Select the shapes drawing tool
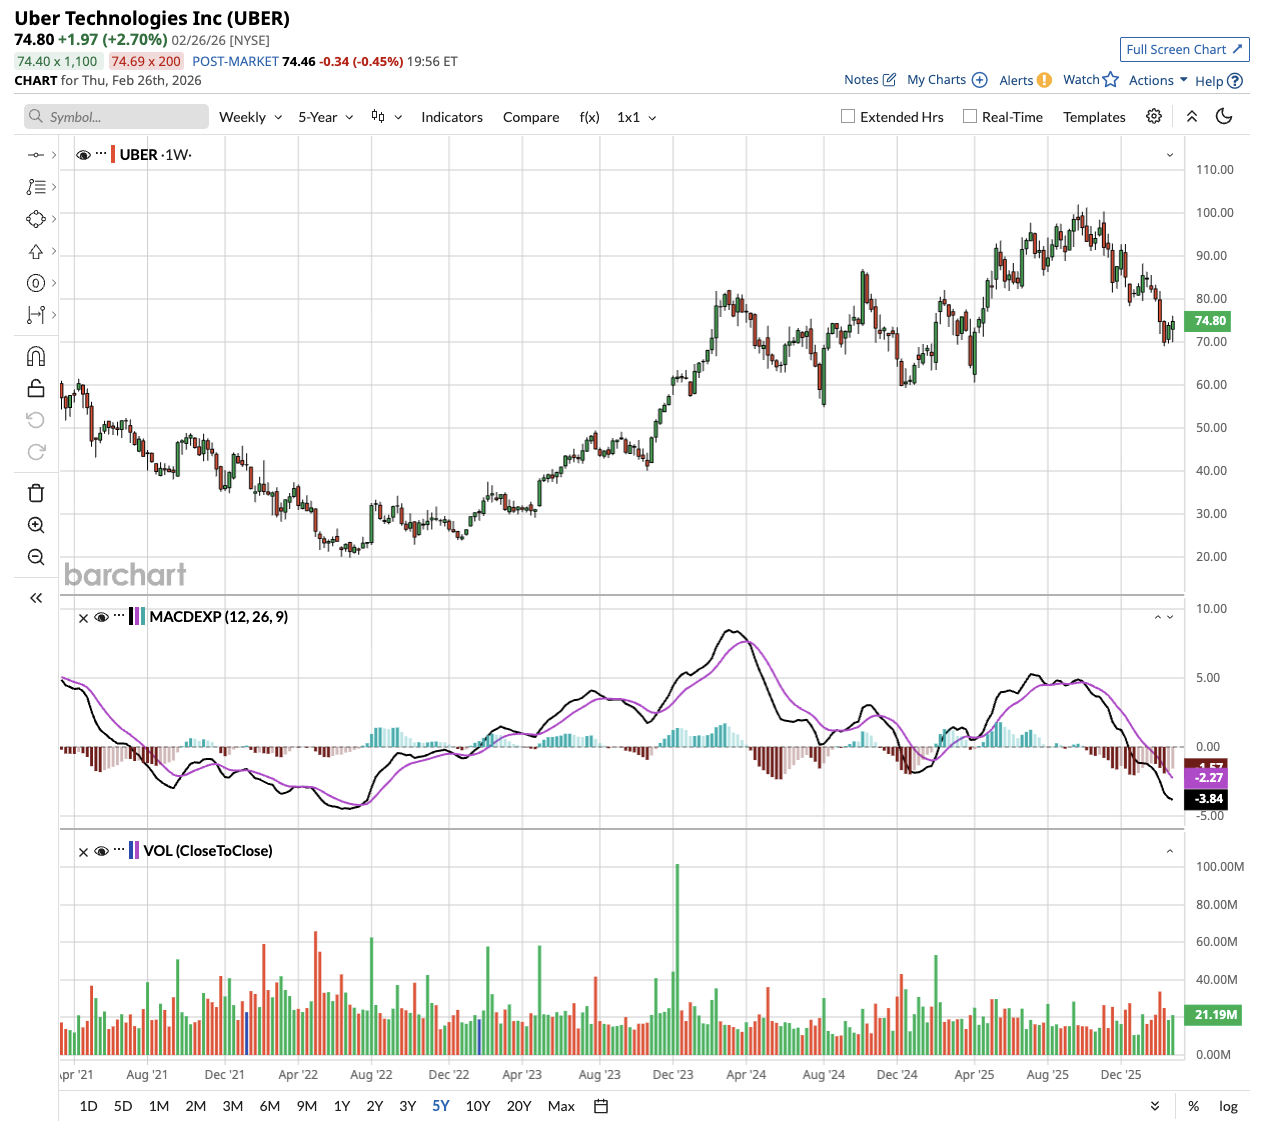This screenshot has width=1272, height=1140. [36, 219]
